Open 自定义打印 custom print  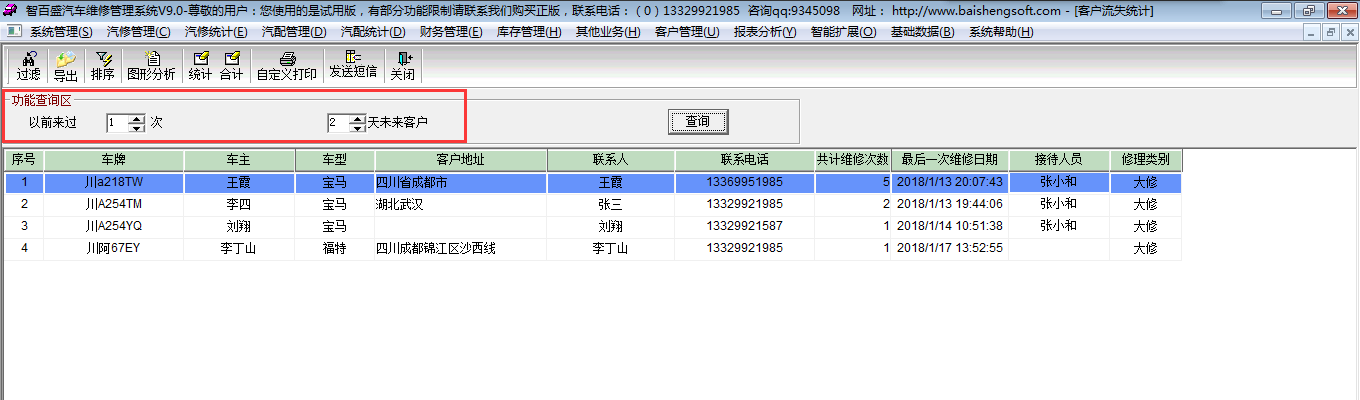tap(287, 66)
